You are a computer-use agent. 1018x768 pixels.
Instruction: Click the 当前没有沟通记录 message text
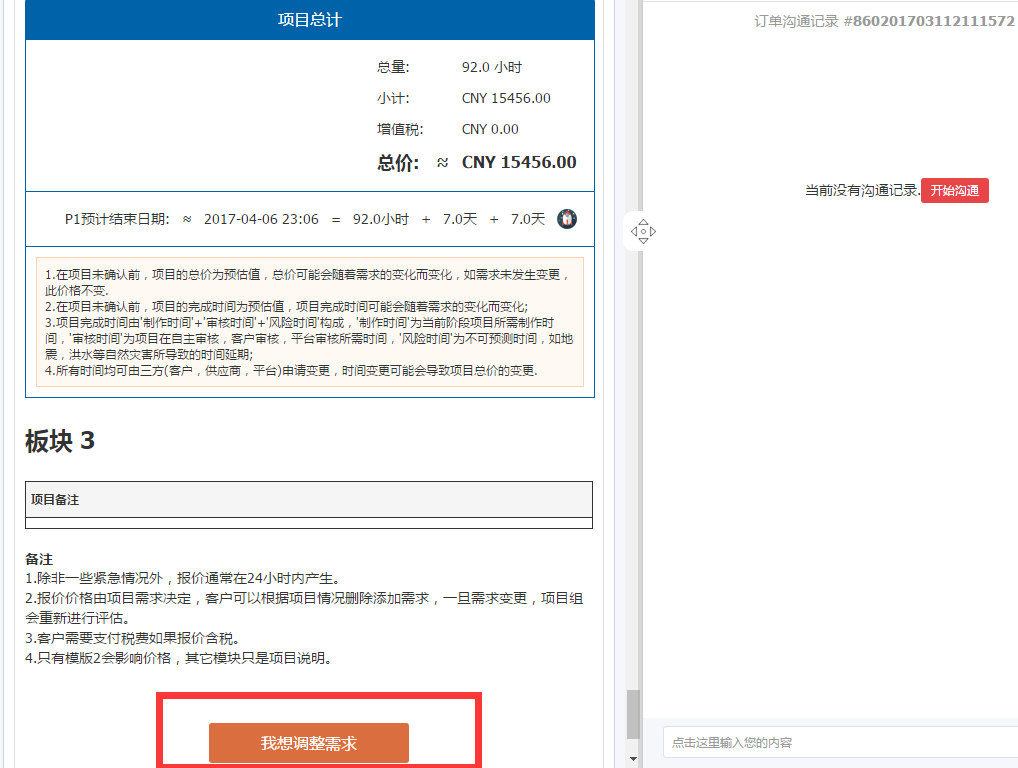[x=861, y=190]
